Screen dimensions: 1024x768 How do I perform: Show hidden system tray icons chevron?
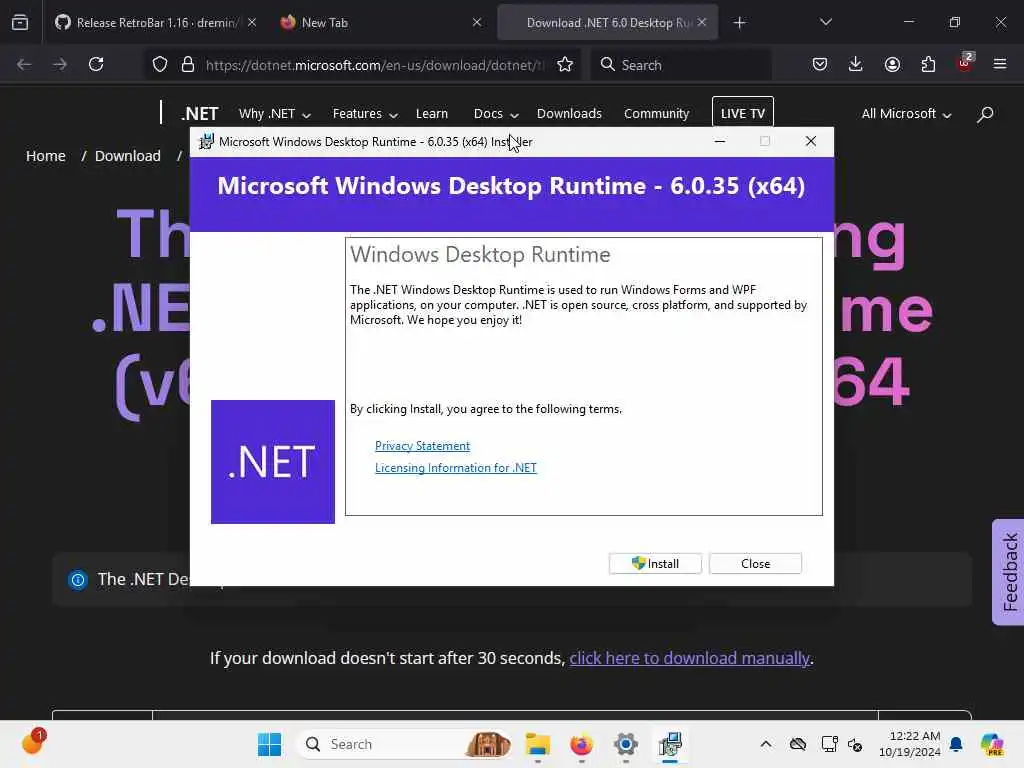[766, 744]
